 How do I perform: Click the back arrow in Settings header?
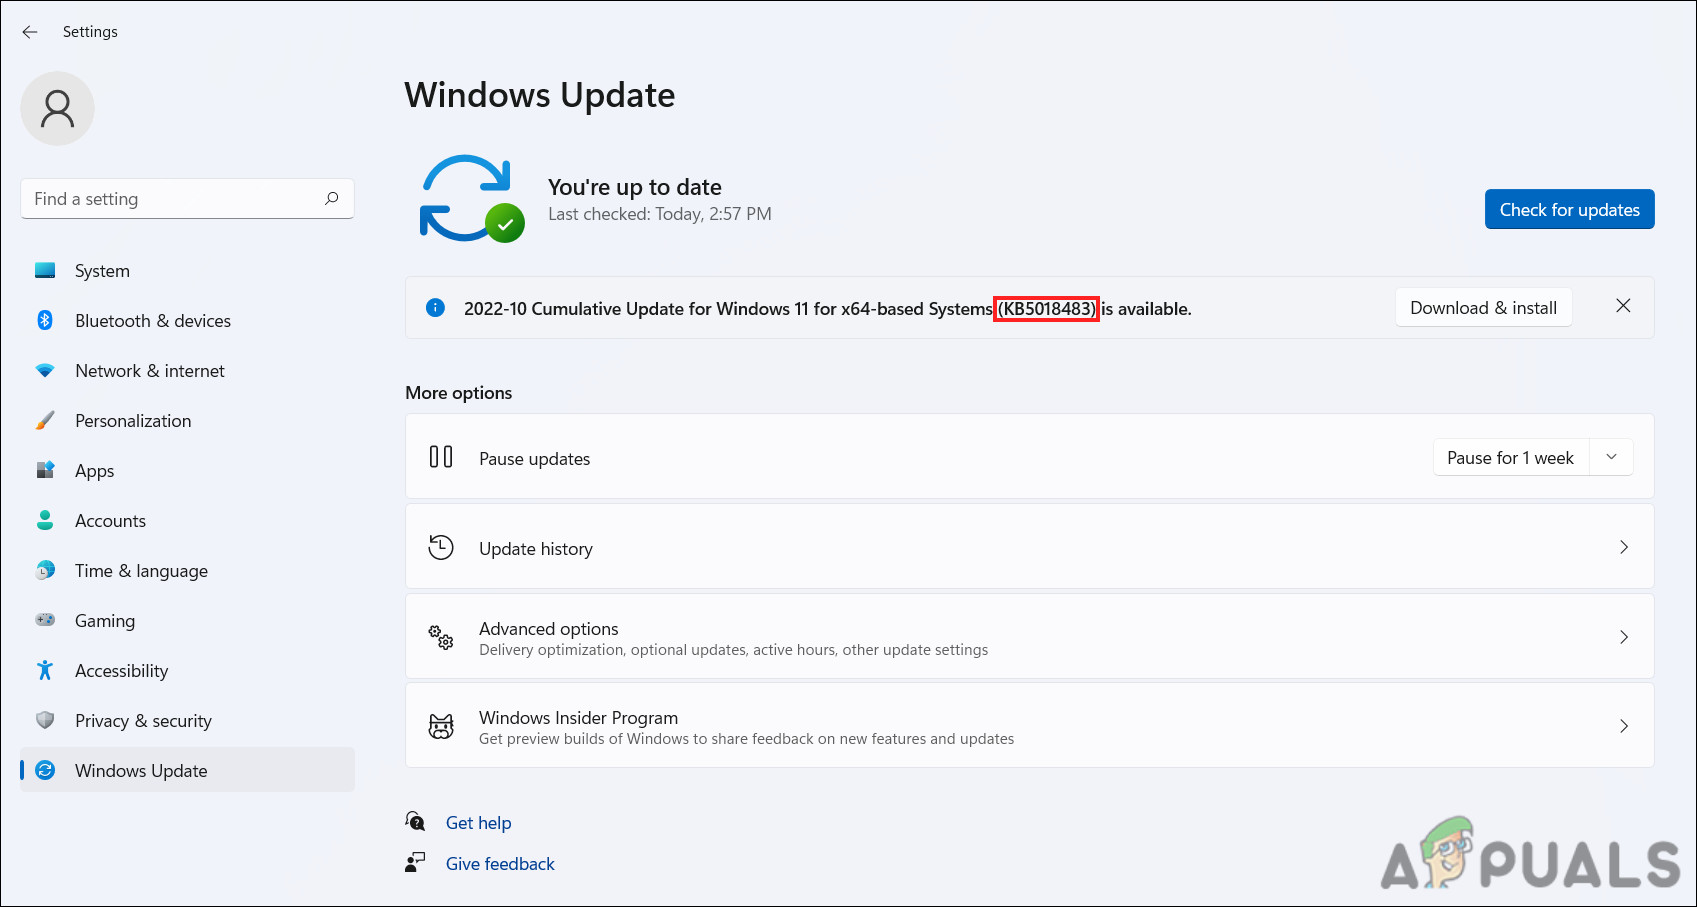point(30,32)
